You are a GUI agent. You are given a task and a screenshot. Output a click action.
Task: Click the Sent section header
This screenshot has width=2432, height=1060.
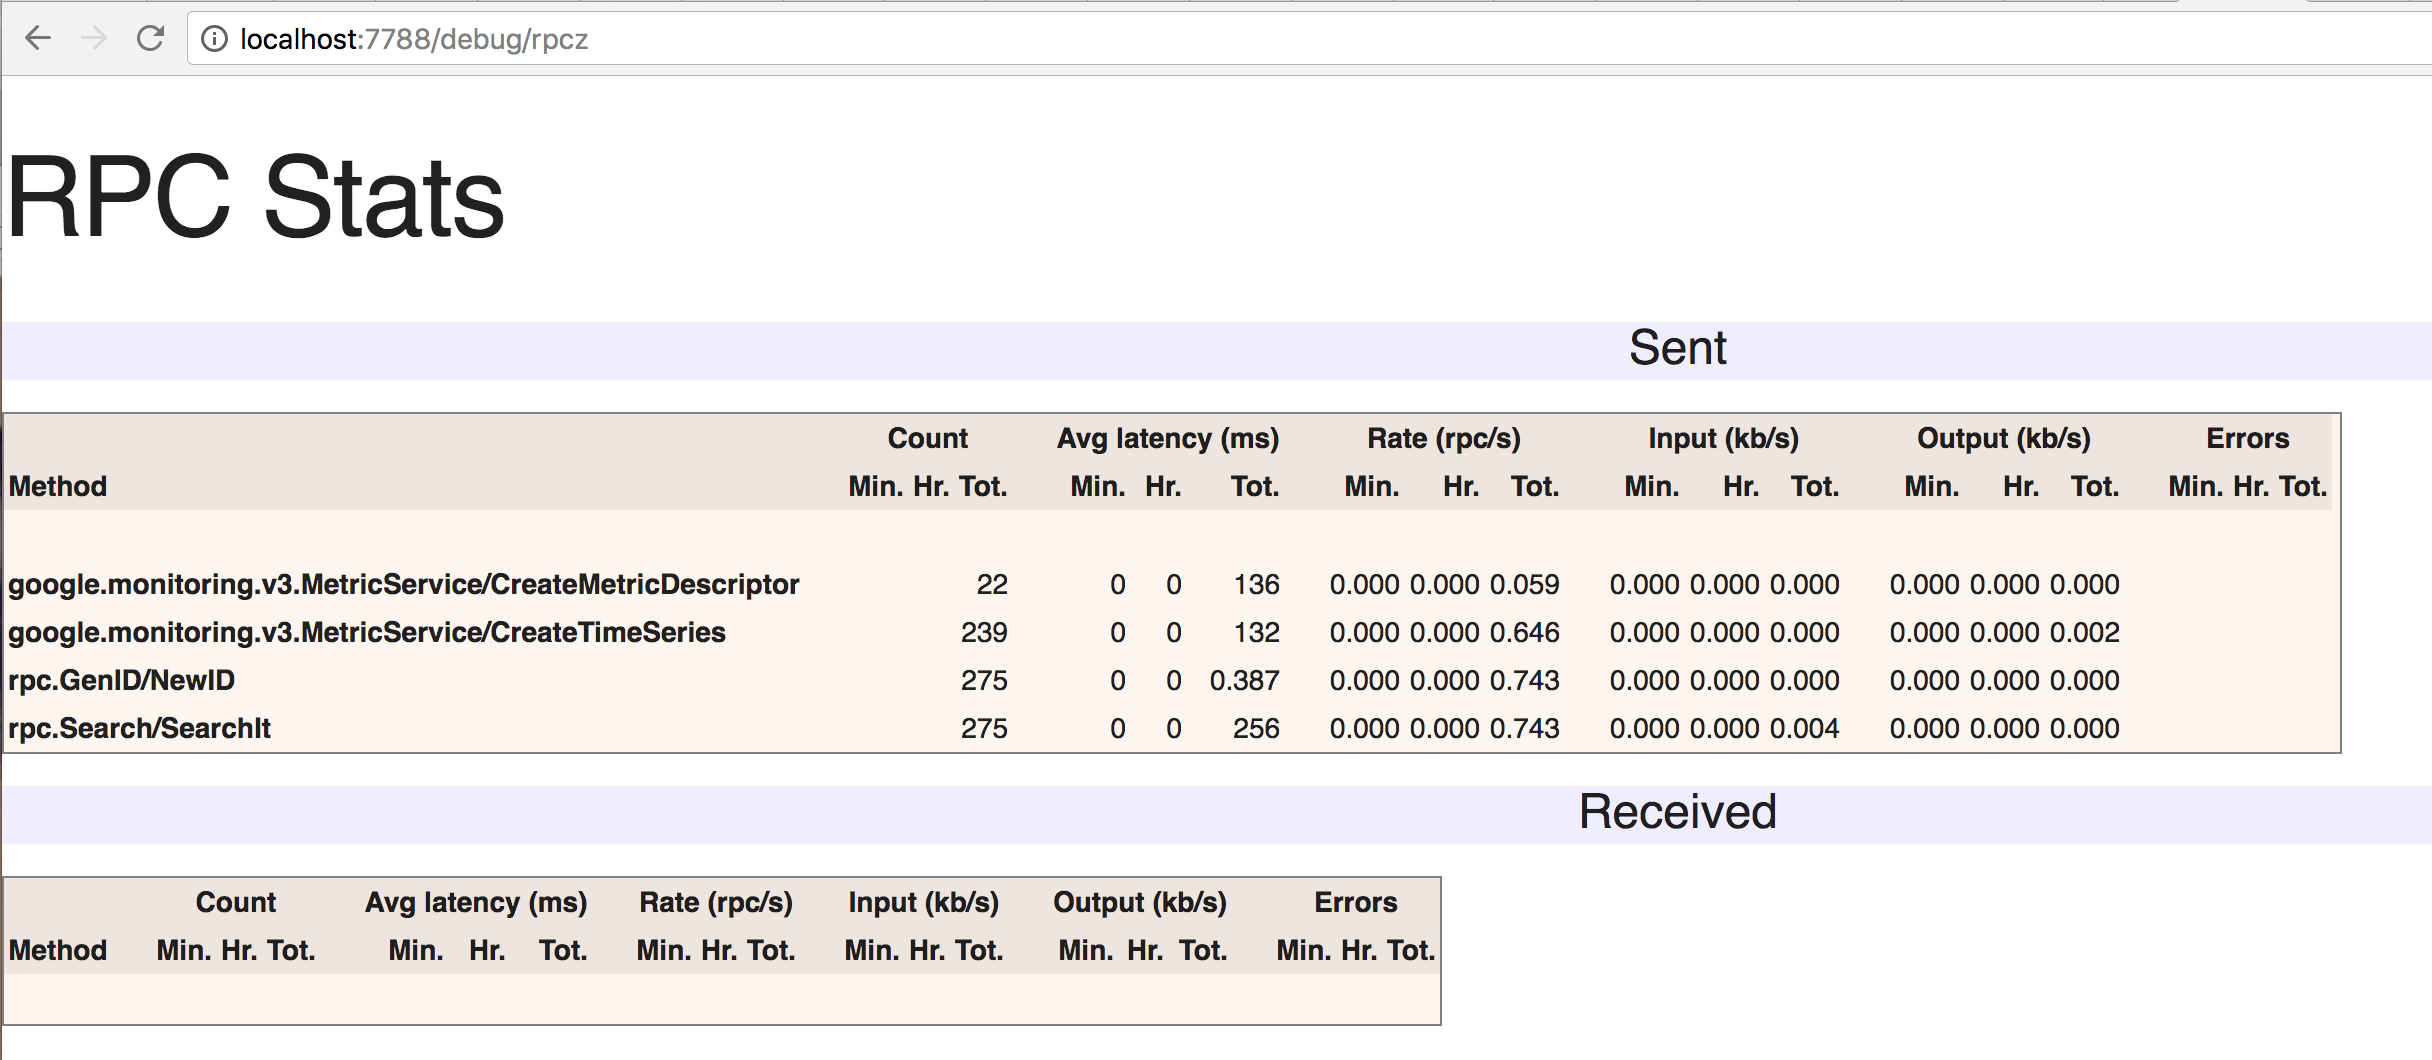1677,349
